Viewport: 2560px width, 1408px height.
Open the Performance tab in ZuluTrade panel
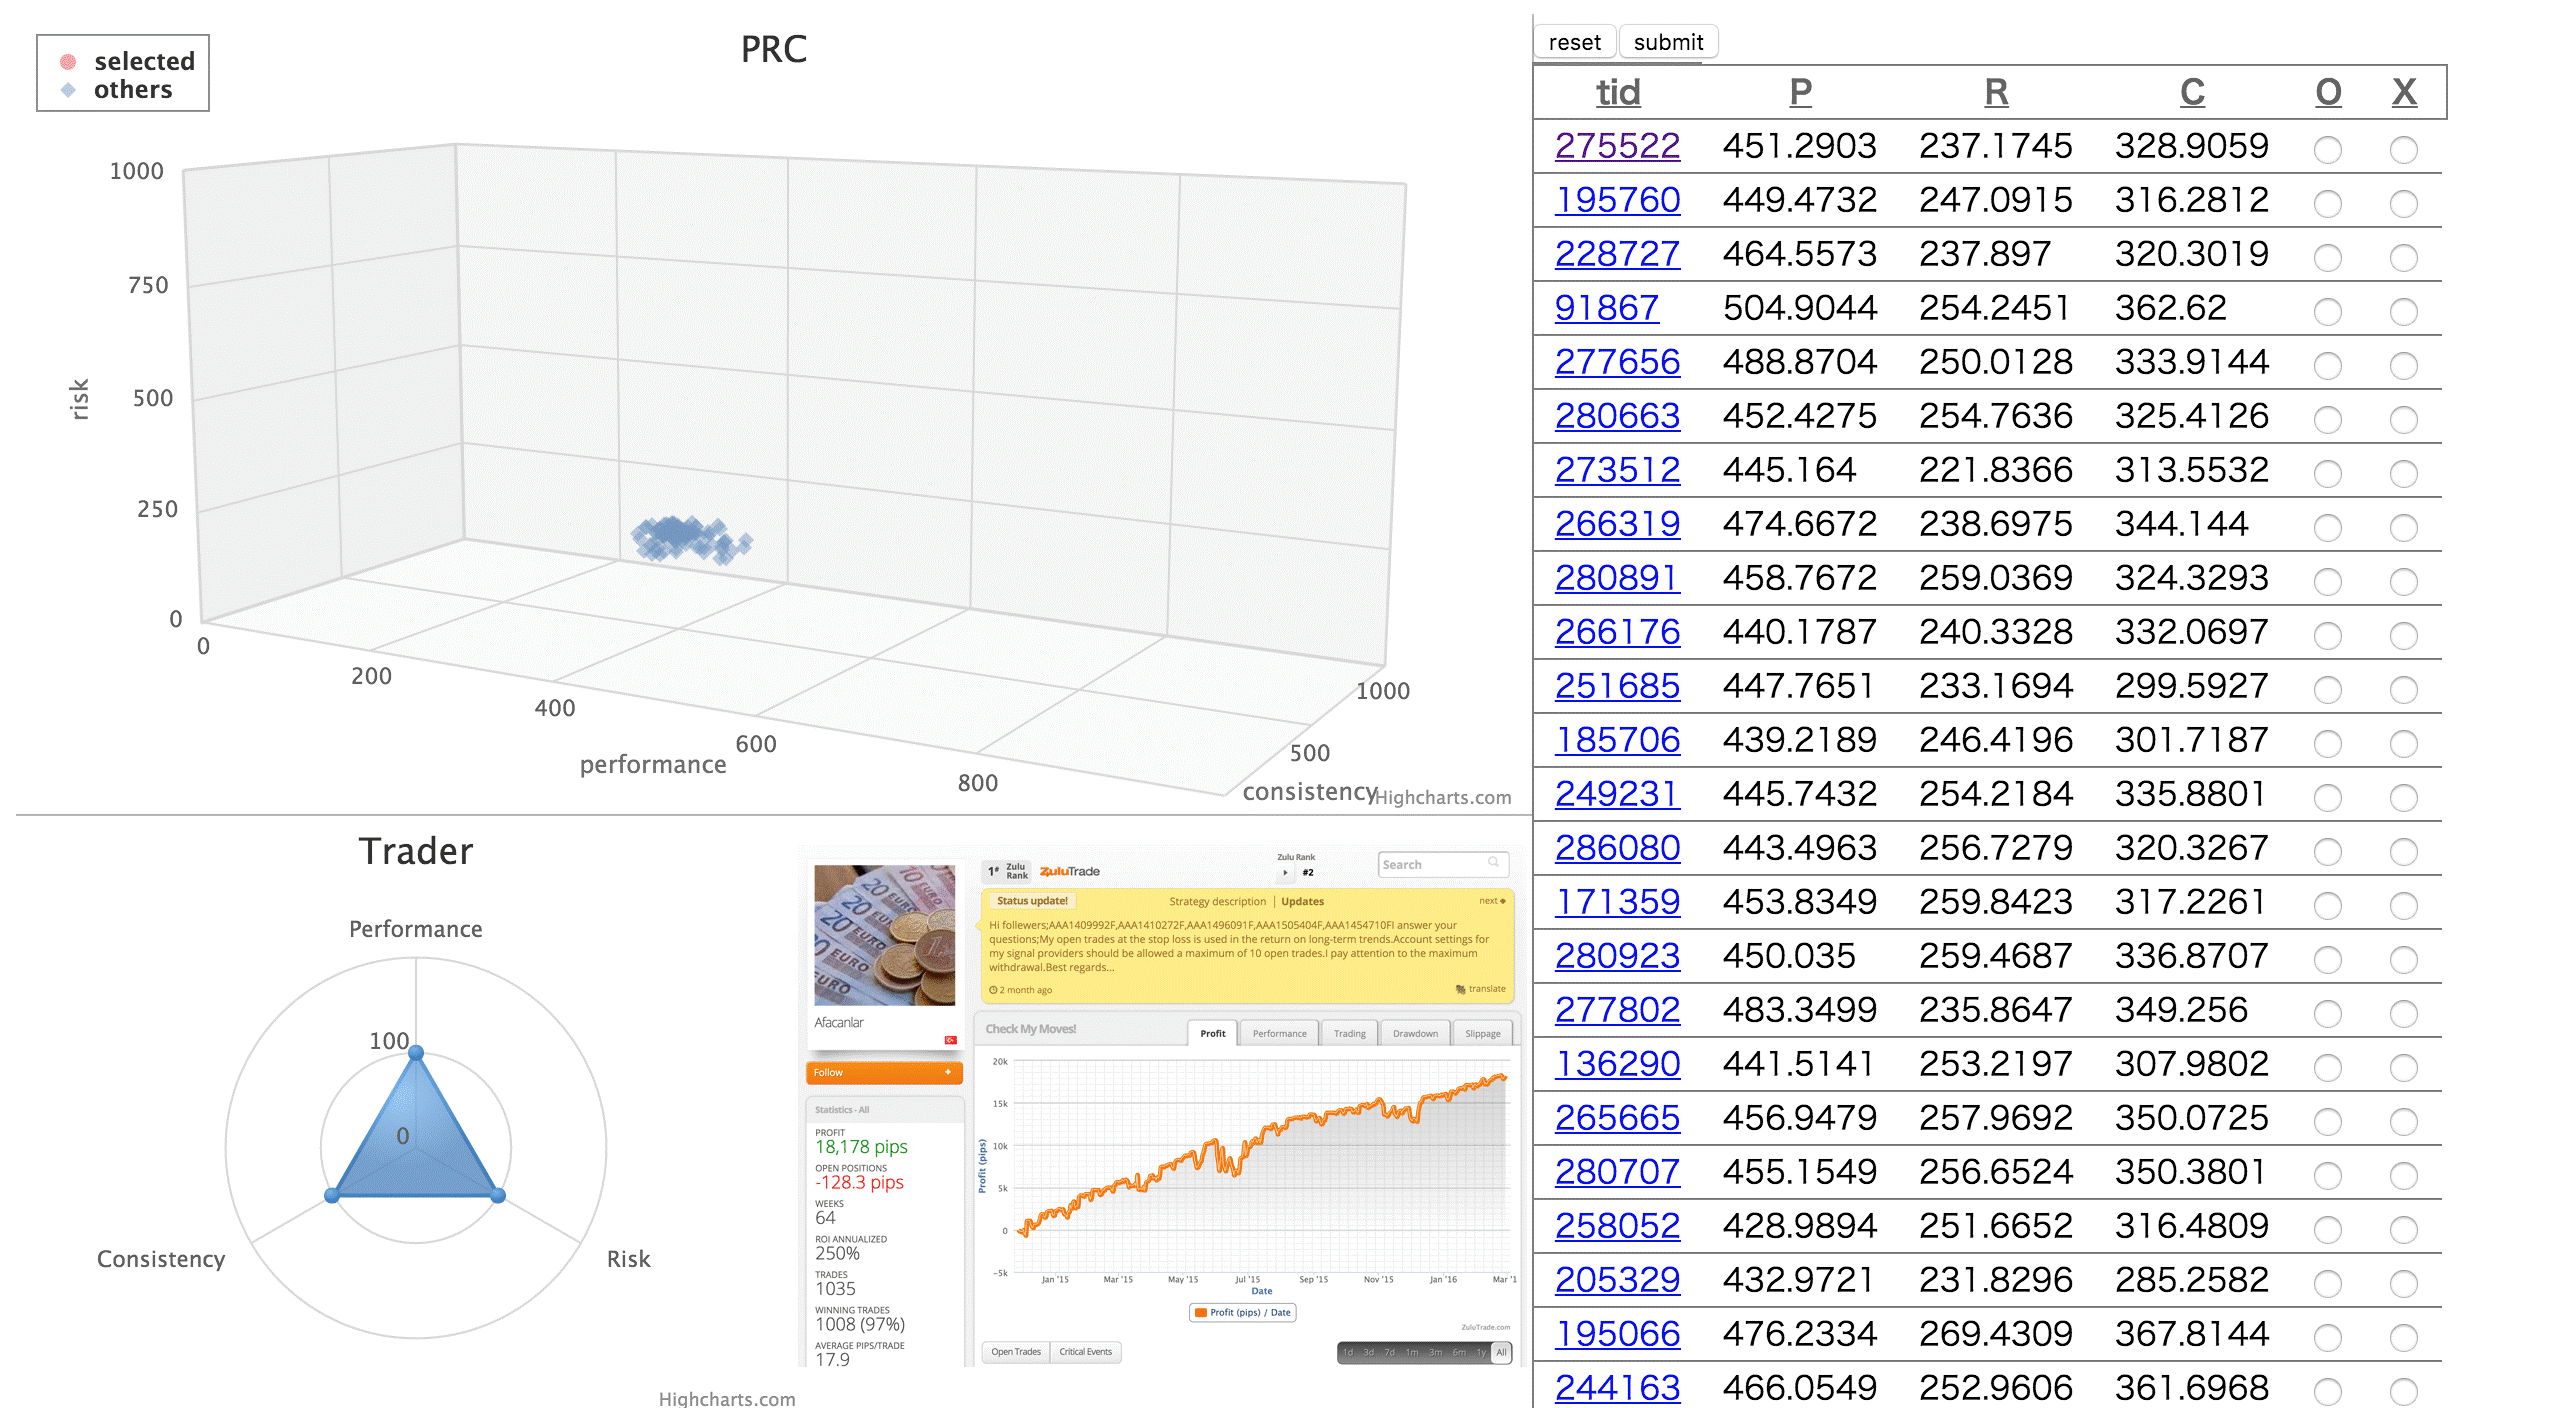click(1279, 1033)
